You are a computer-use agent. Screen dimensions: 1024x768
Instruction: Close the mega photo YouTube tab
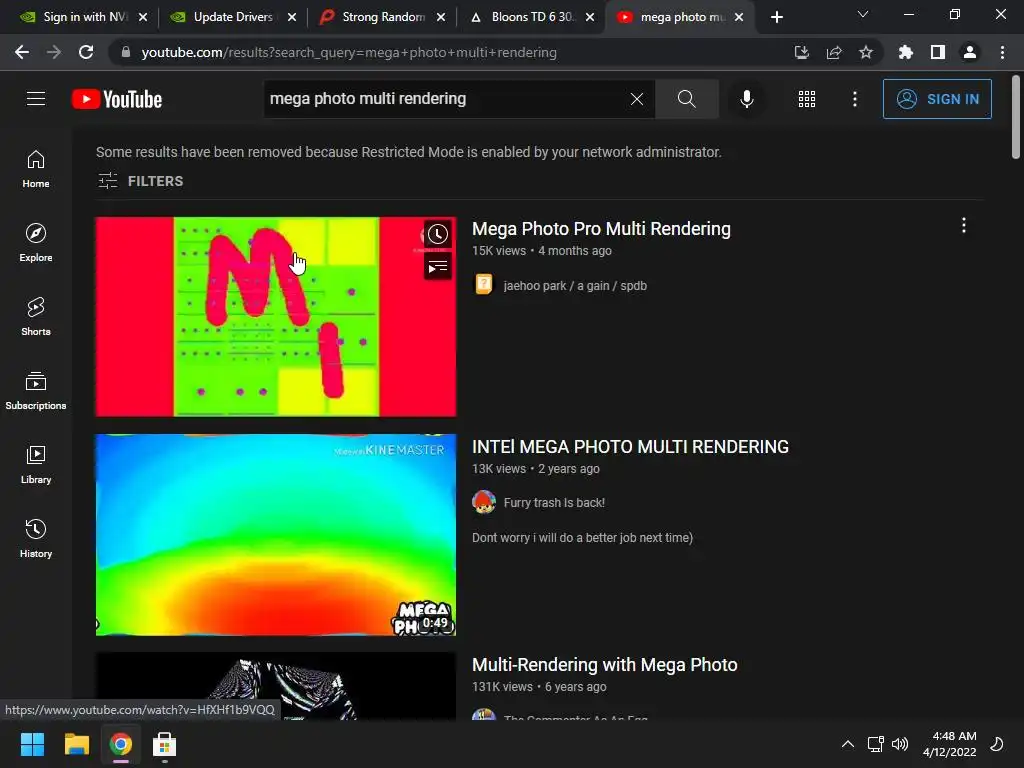click(739, 17)
